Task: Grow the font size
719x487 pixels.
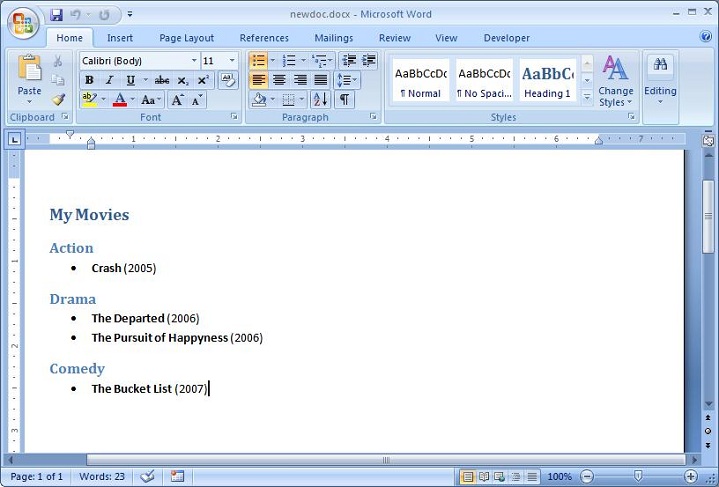Action: point(177,100)
